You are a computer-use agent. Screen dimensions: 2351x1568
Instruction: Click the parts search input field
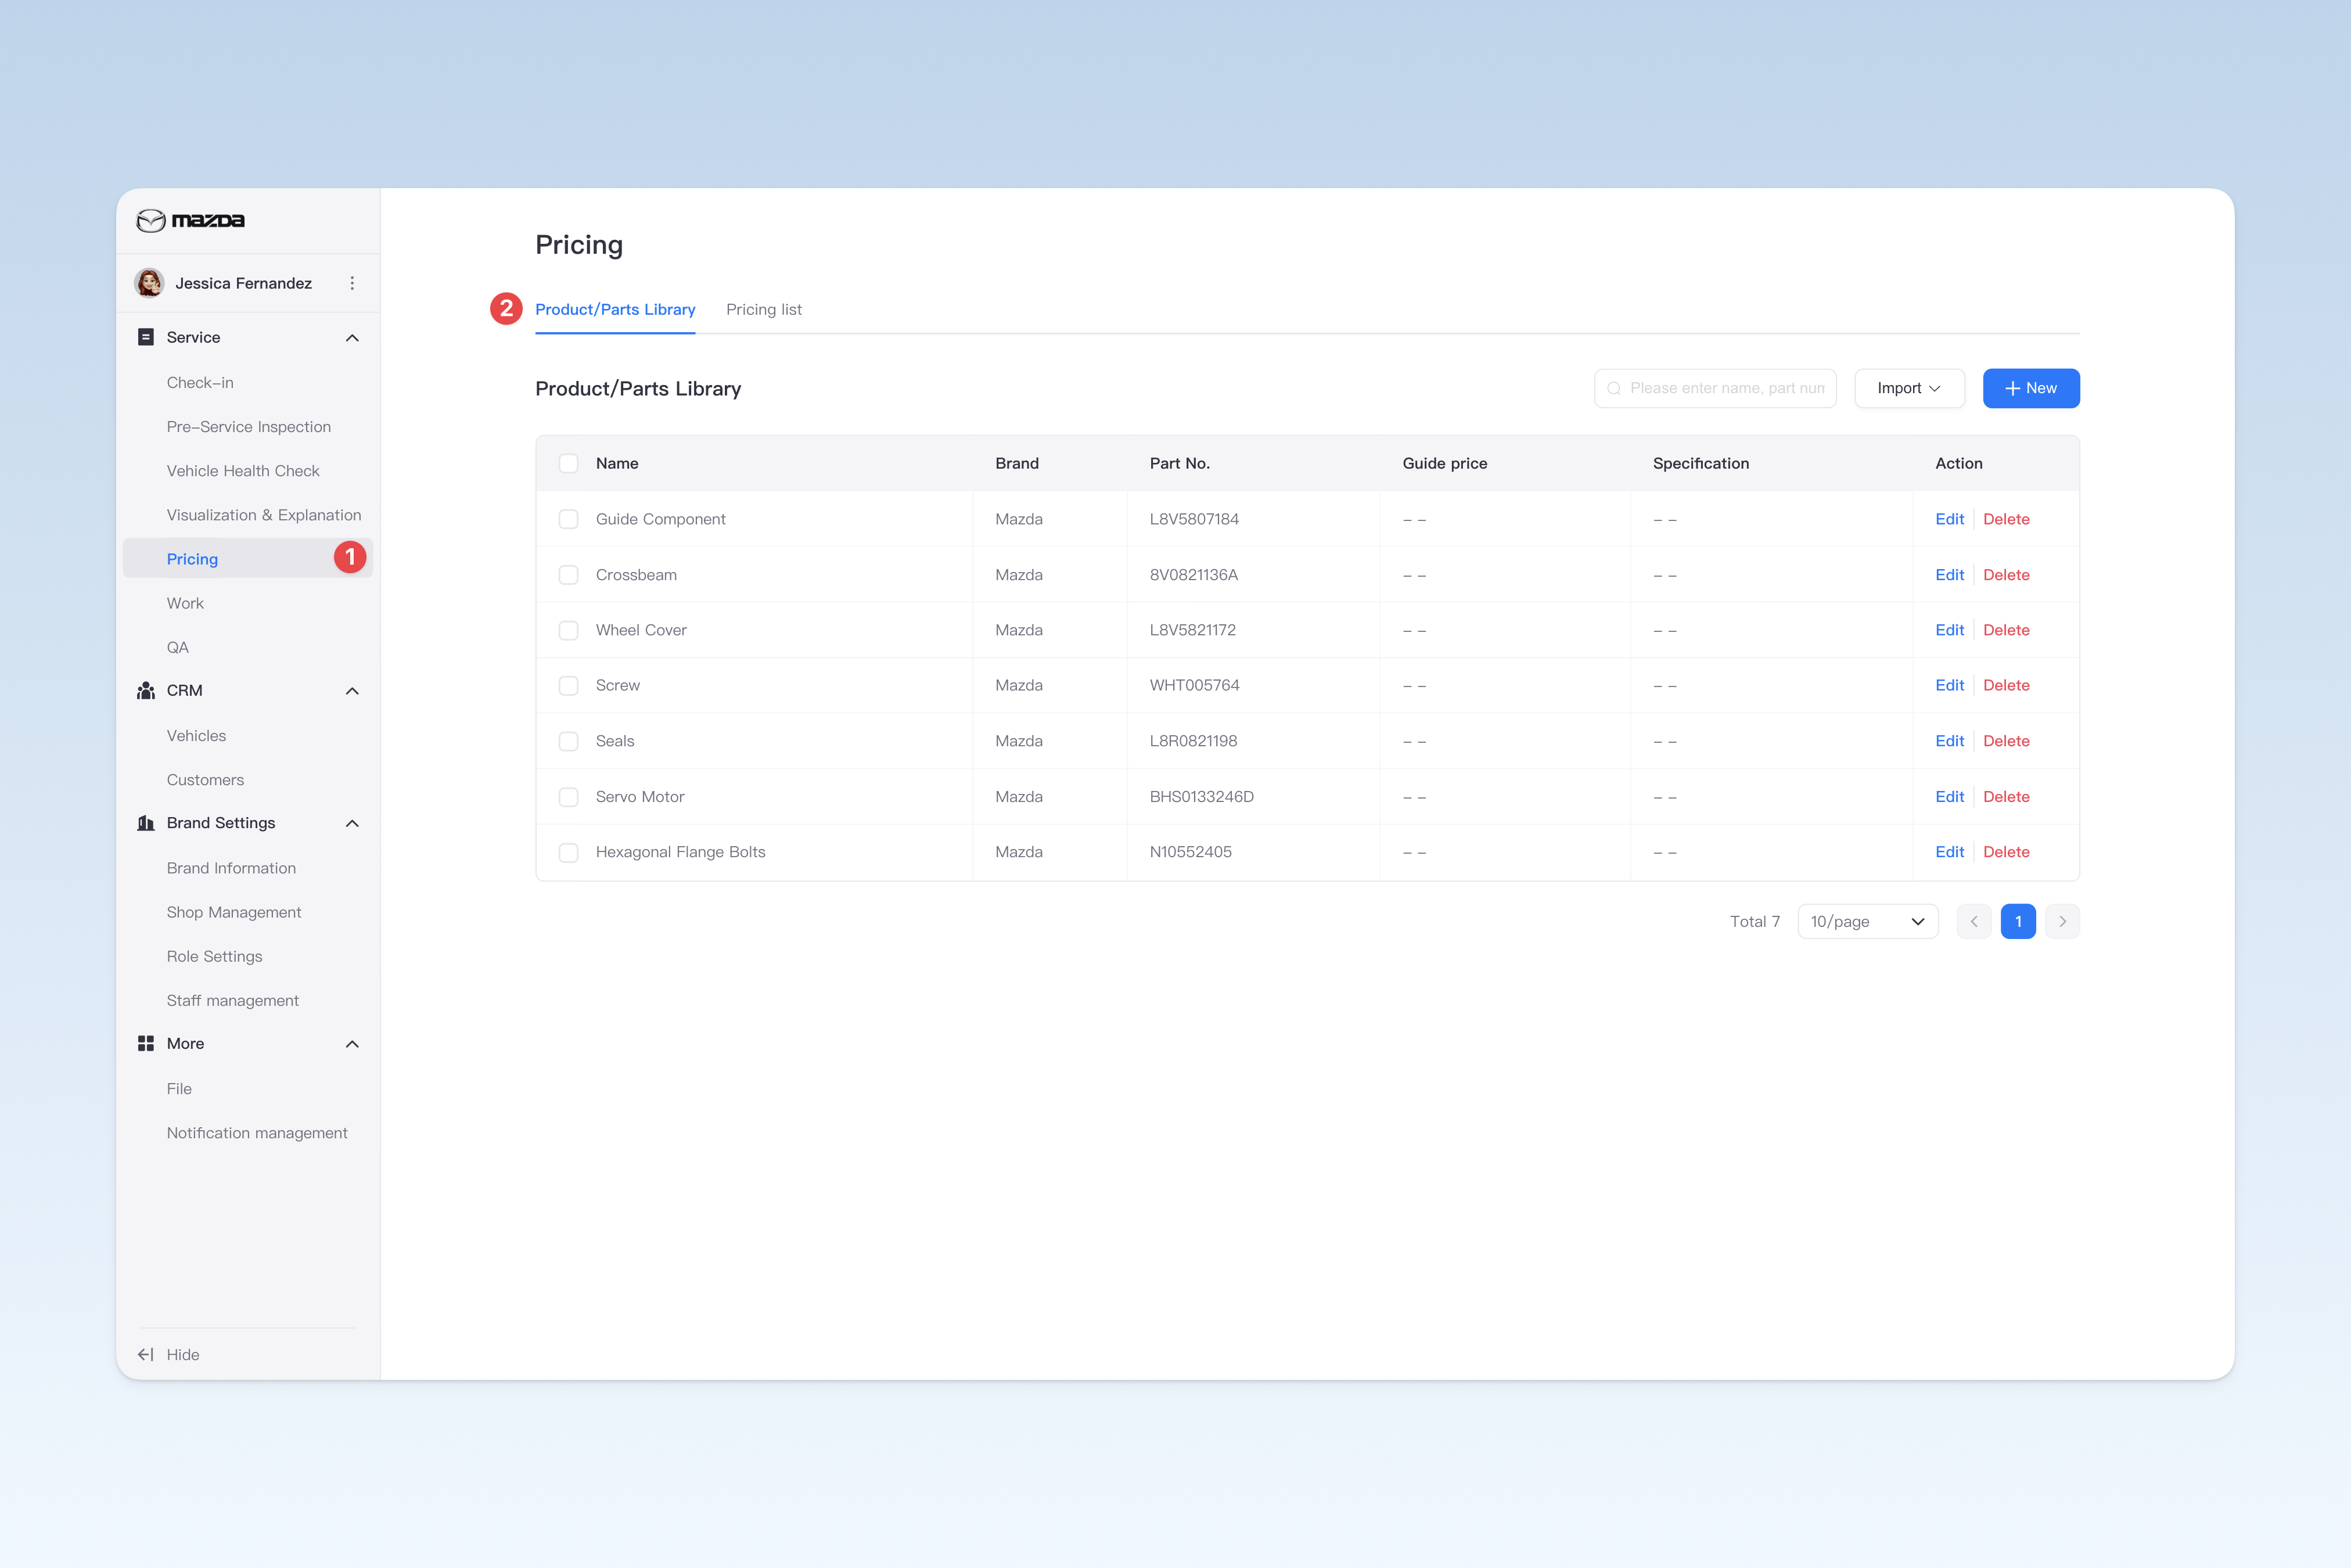point(1715,388)
